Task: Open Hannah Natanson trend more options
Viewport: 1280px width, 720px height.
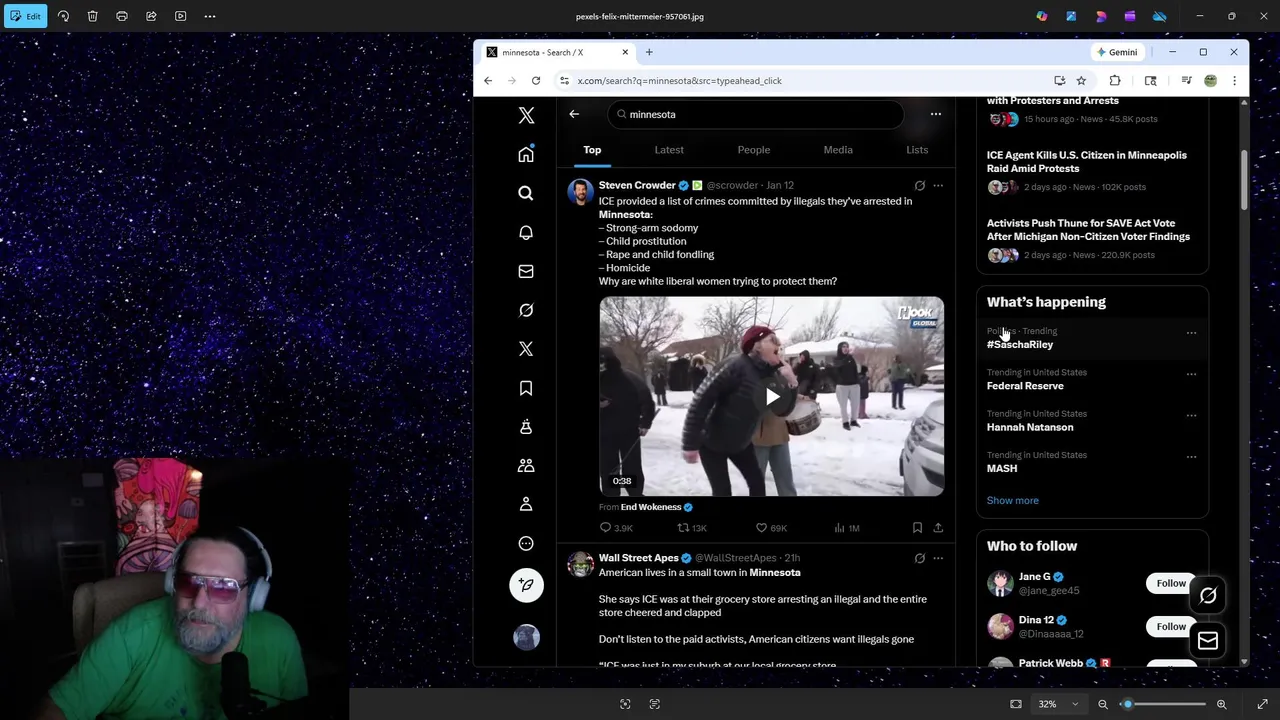Action: [1191, 416]
